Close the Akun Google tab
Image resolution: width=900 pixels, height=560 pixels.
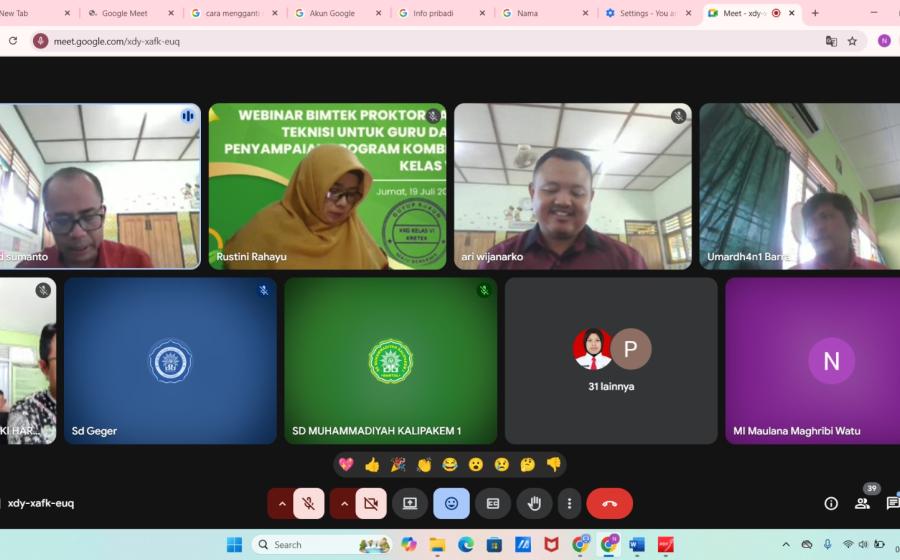coord(378,13)
